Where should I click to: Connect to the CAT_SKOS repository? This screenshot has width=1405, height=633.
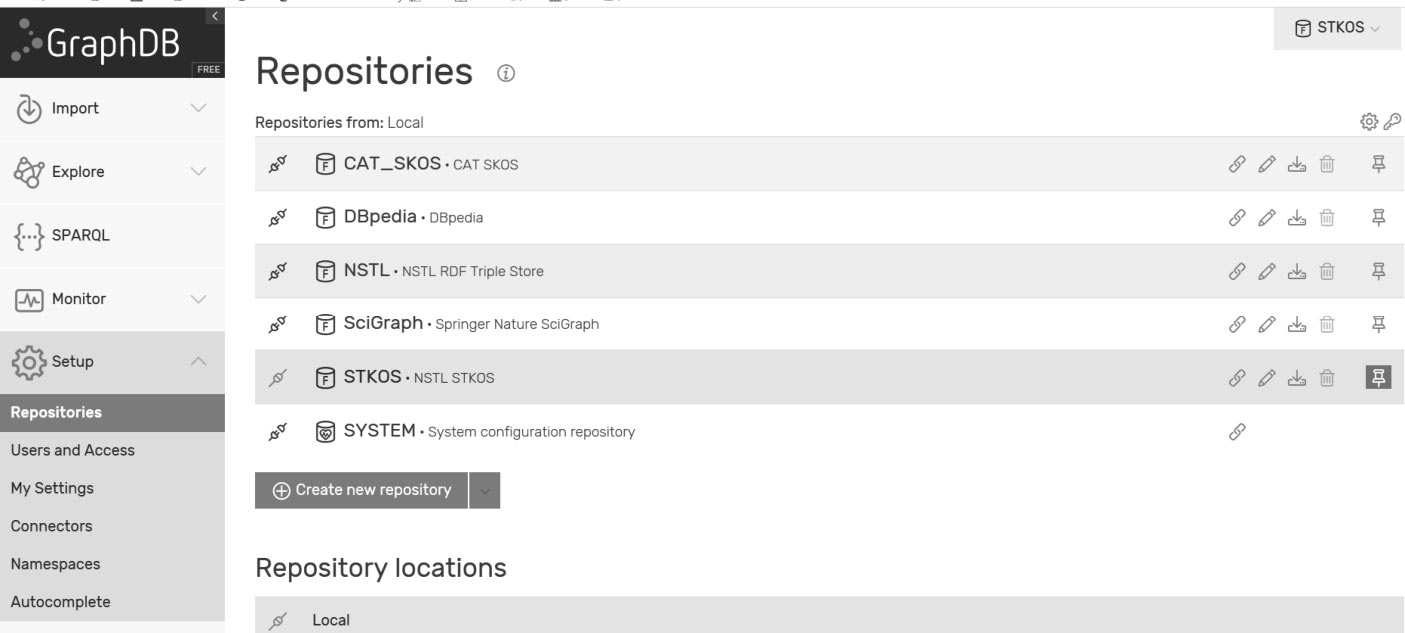point(279,164)
